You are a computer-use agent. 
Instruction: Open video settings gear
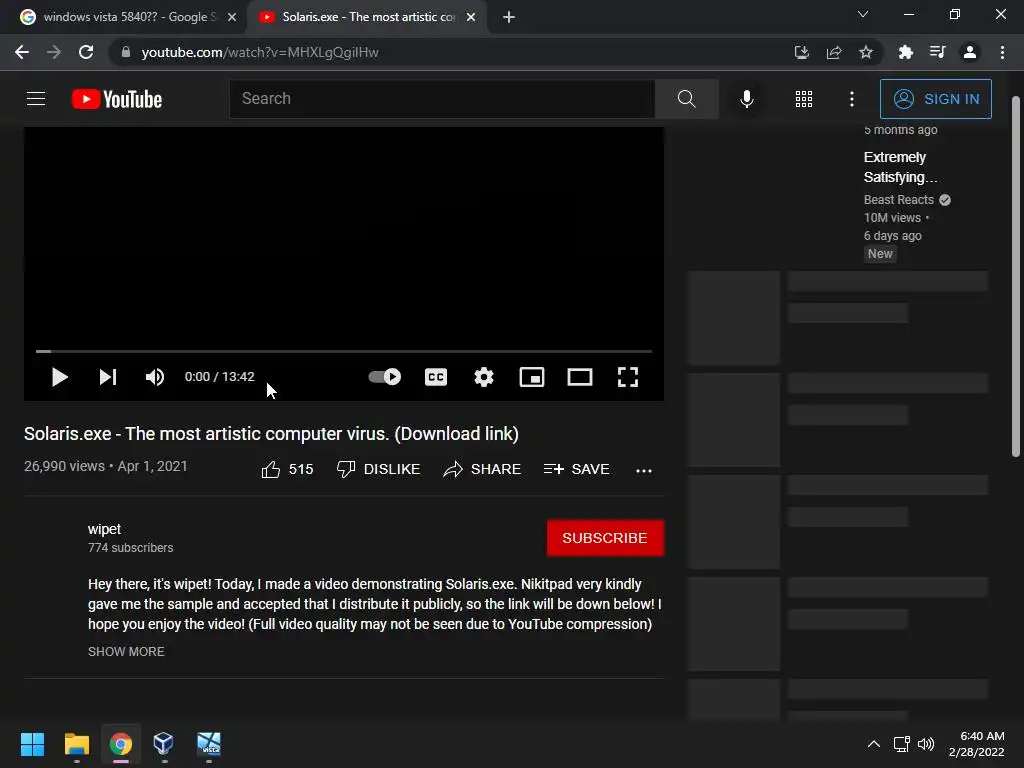484,377
